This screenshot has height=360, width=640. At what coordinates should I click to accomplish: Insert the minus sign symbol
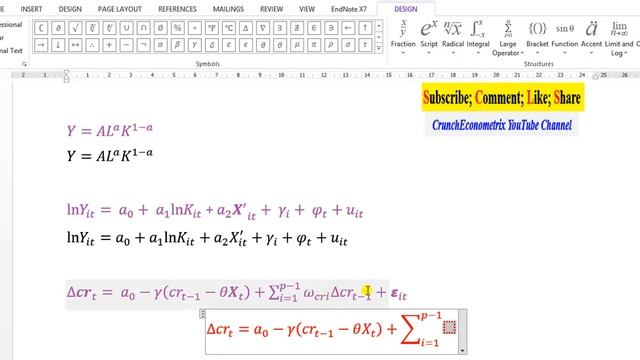(x=126, y=45)
